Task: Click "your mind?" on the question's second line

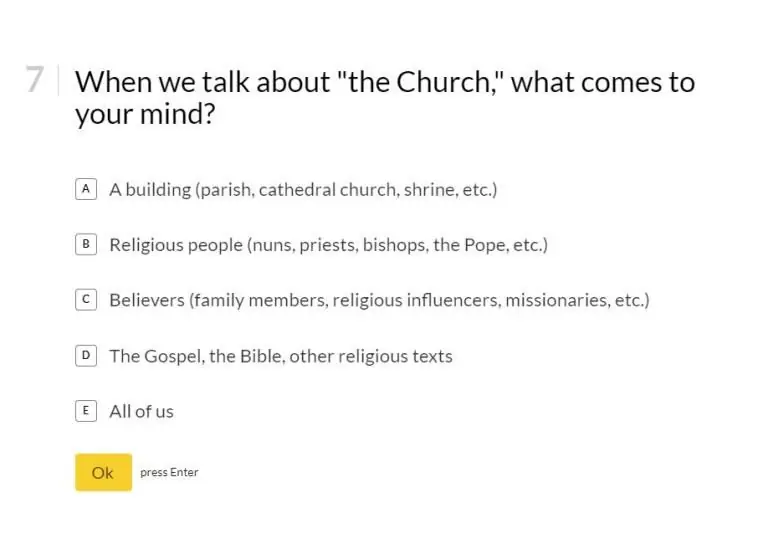Action: pyautogui.click(x=145, y=115)
